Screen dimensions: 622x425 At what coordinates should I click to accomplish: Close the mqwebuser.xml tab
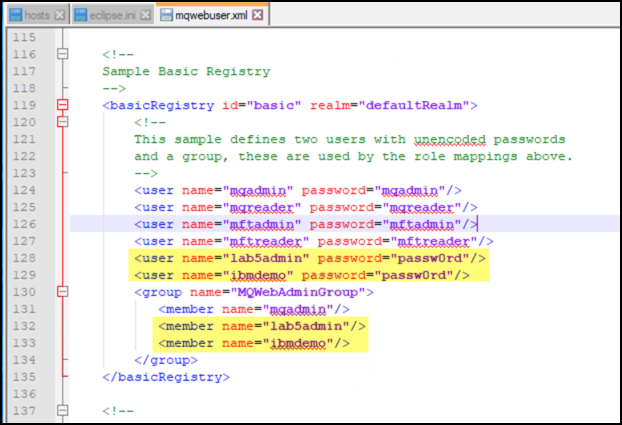257,15
